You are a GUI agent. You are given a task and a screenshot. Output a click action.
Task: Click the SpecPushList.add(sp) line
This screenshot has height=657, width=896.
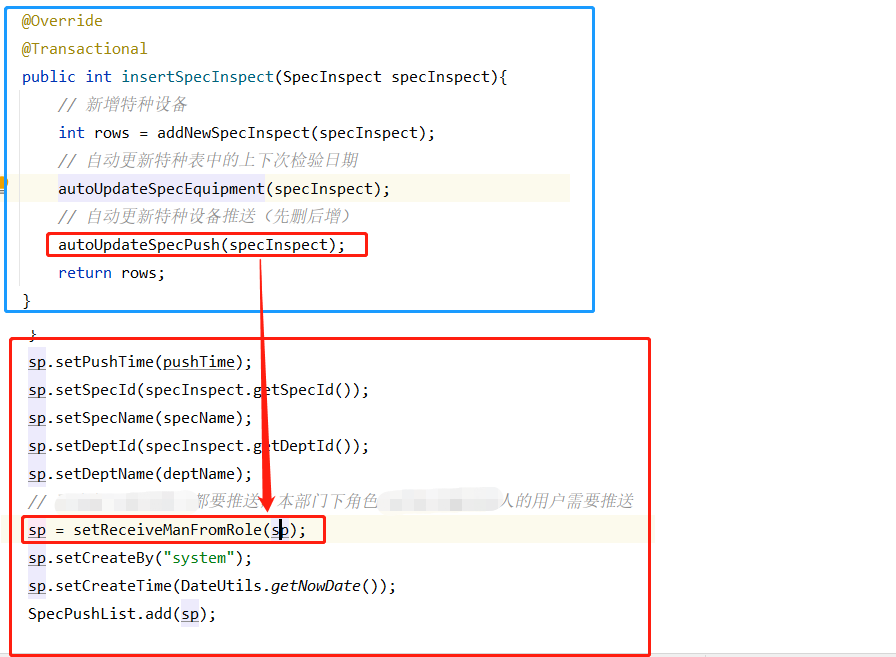pos(122,614)
